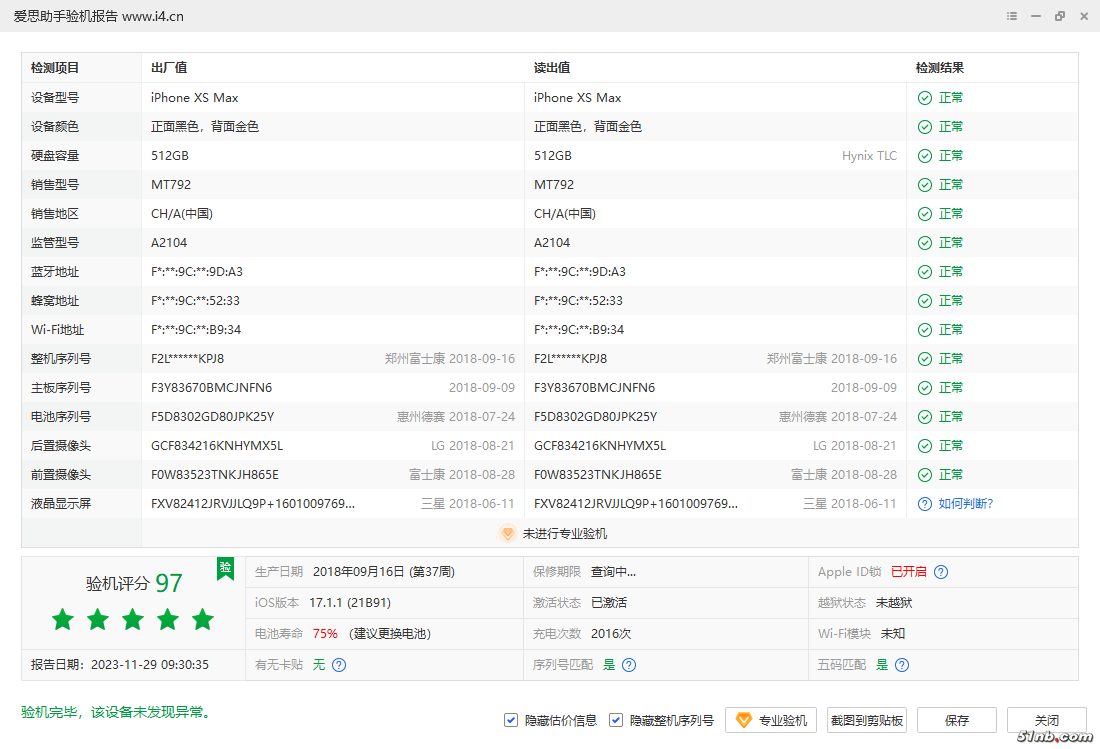Open the title bar menu list icon
The image size is (1100, 749).
point(1012,16)
